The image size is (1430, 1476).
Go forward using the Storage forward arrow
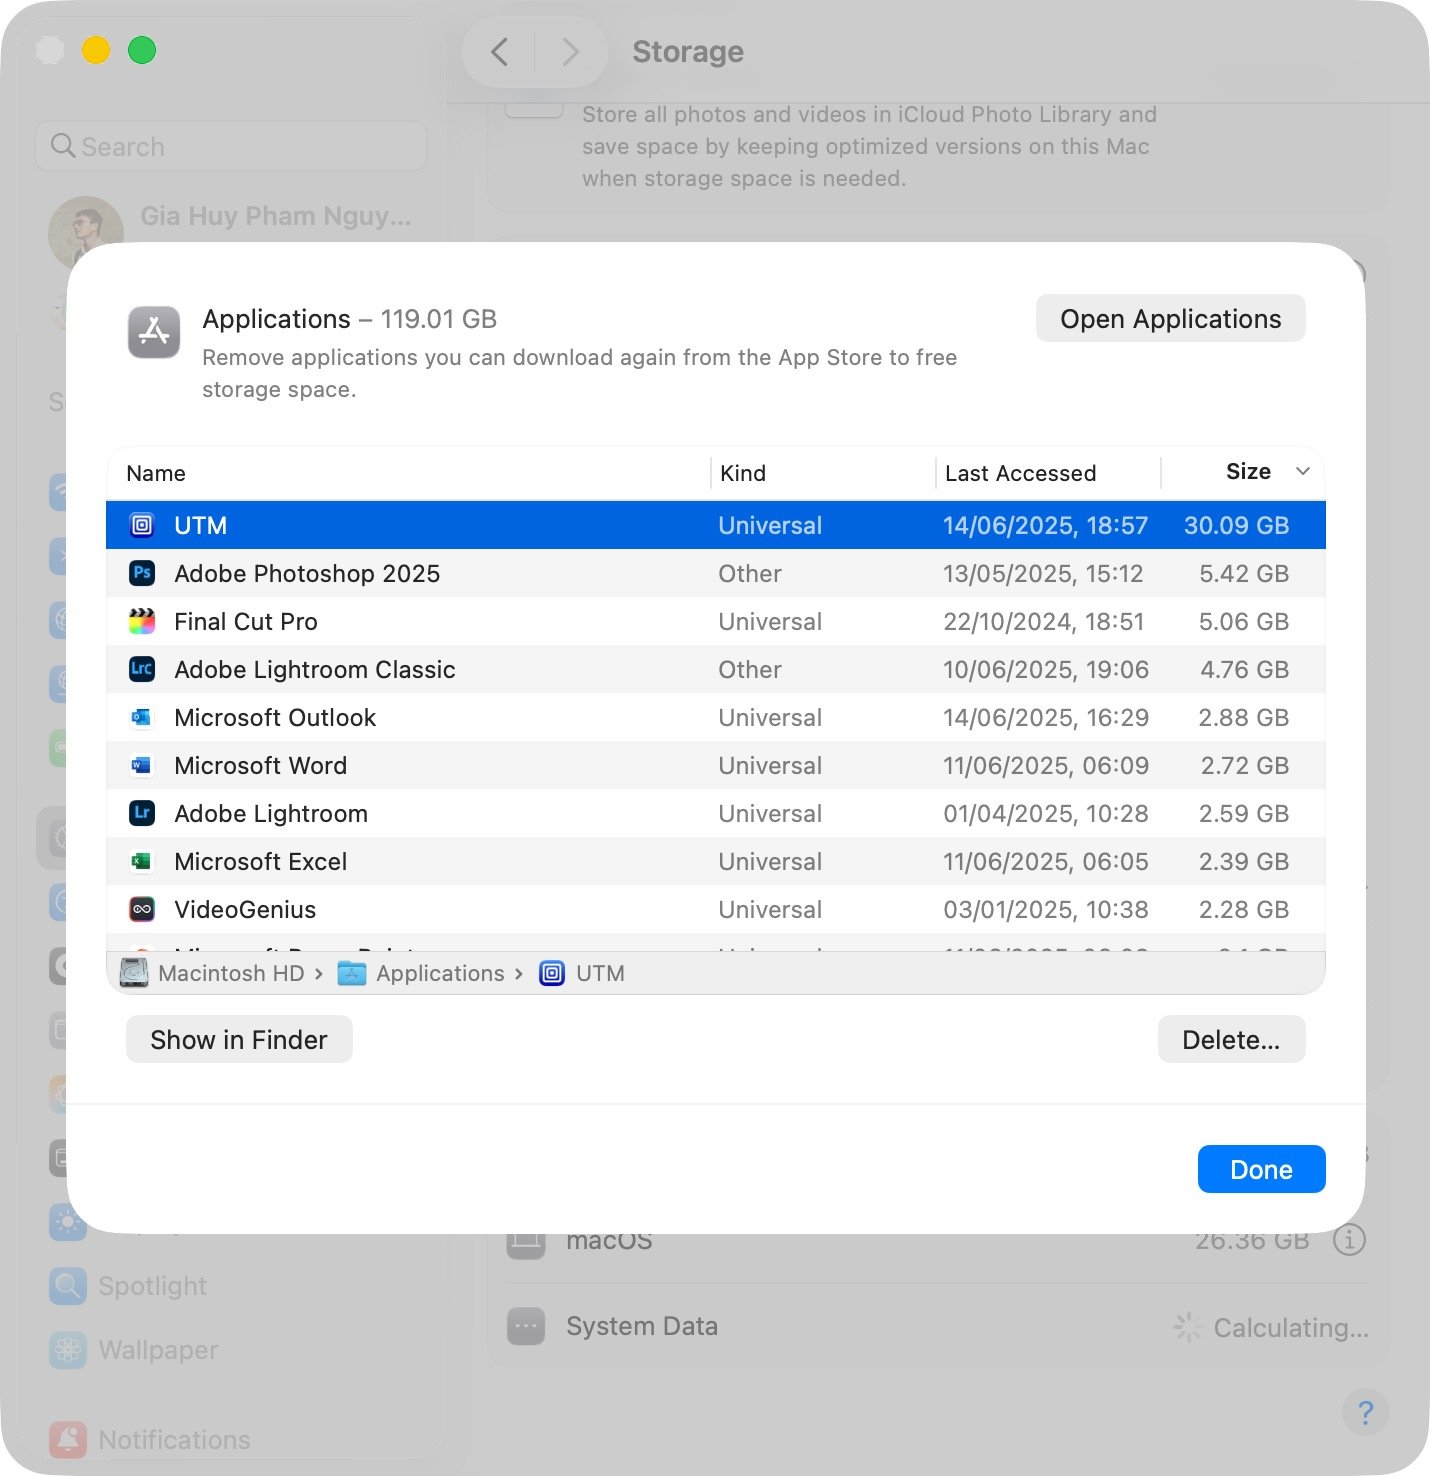[x=570, y=51]
